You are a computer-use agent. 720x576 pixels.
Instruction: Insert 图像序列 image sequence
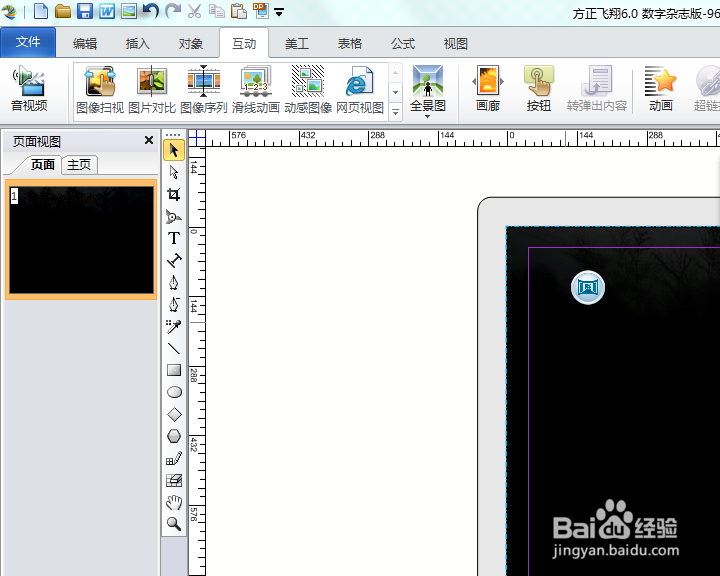tap(204, 90)
